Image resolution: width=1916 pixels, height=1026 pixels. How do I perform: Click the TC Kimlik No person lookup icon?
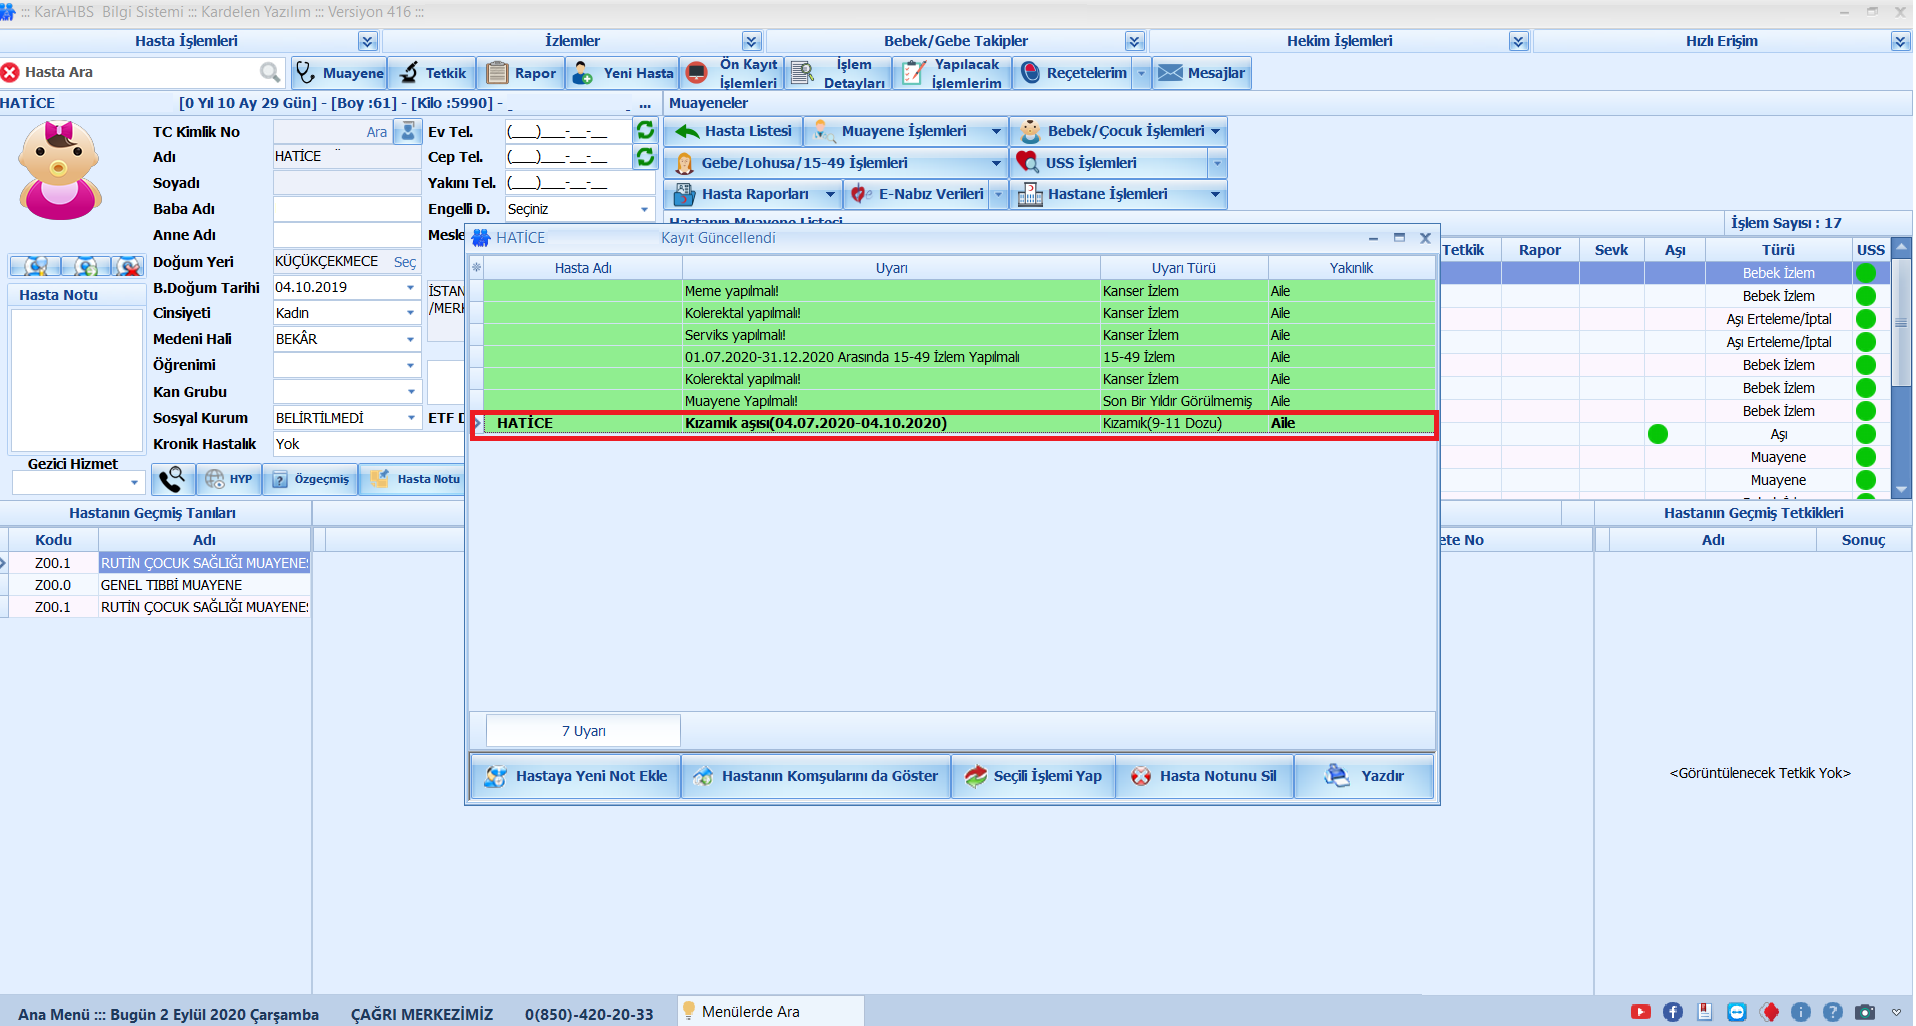[408, 131]
